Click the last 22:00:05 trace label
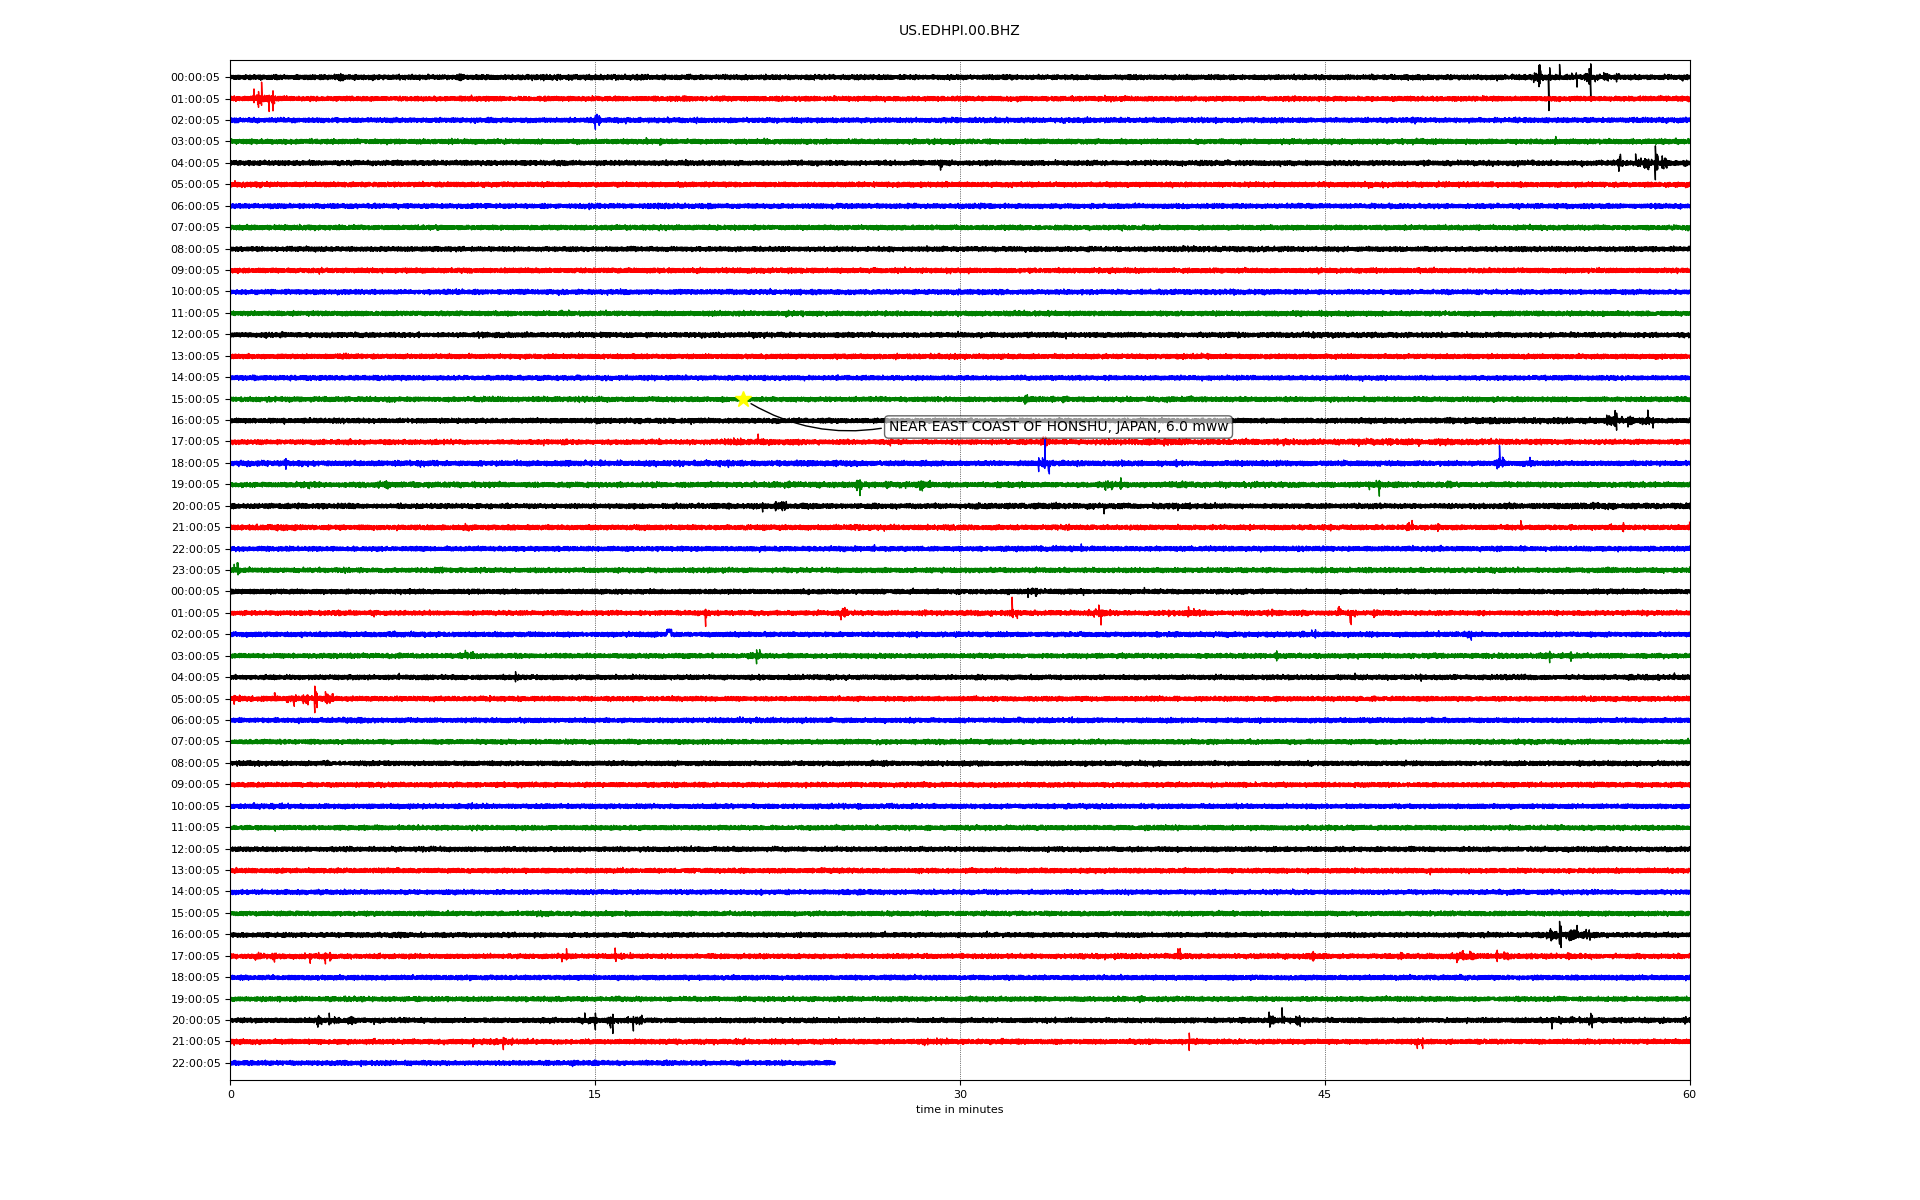This screenshot has height=1200, width=1920. pyautogui.click(x=195, y=1063)
